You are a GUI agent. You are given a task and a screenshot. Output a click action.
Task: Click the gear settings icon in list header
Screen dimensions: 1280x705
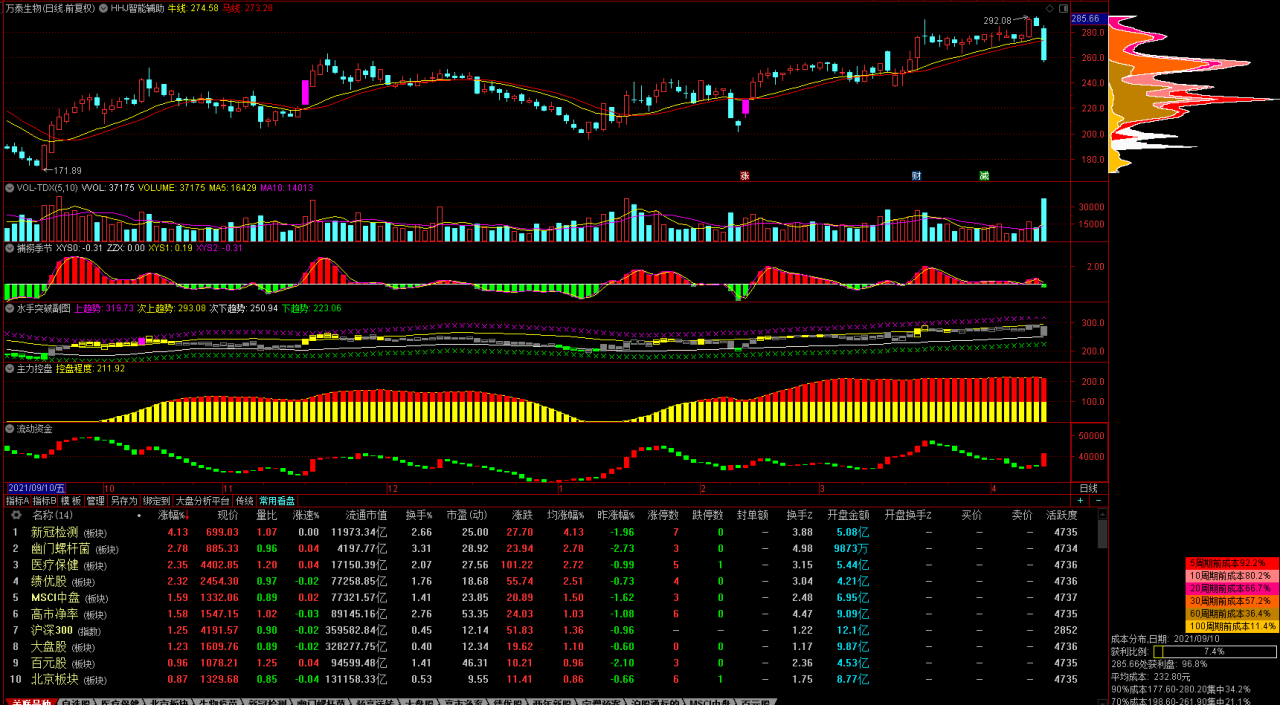[15, 515]
